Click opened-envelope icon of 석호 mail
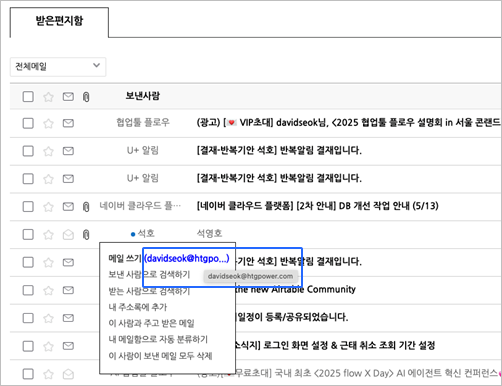 68,234
